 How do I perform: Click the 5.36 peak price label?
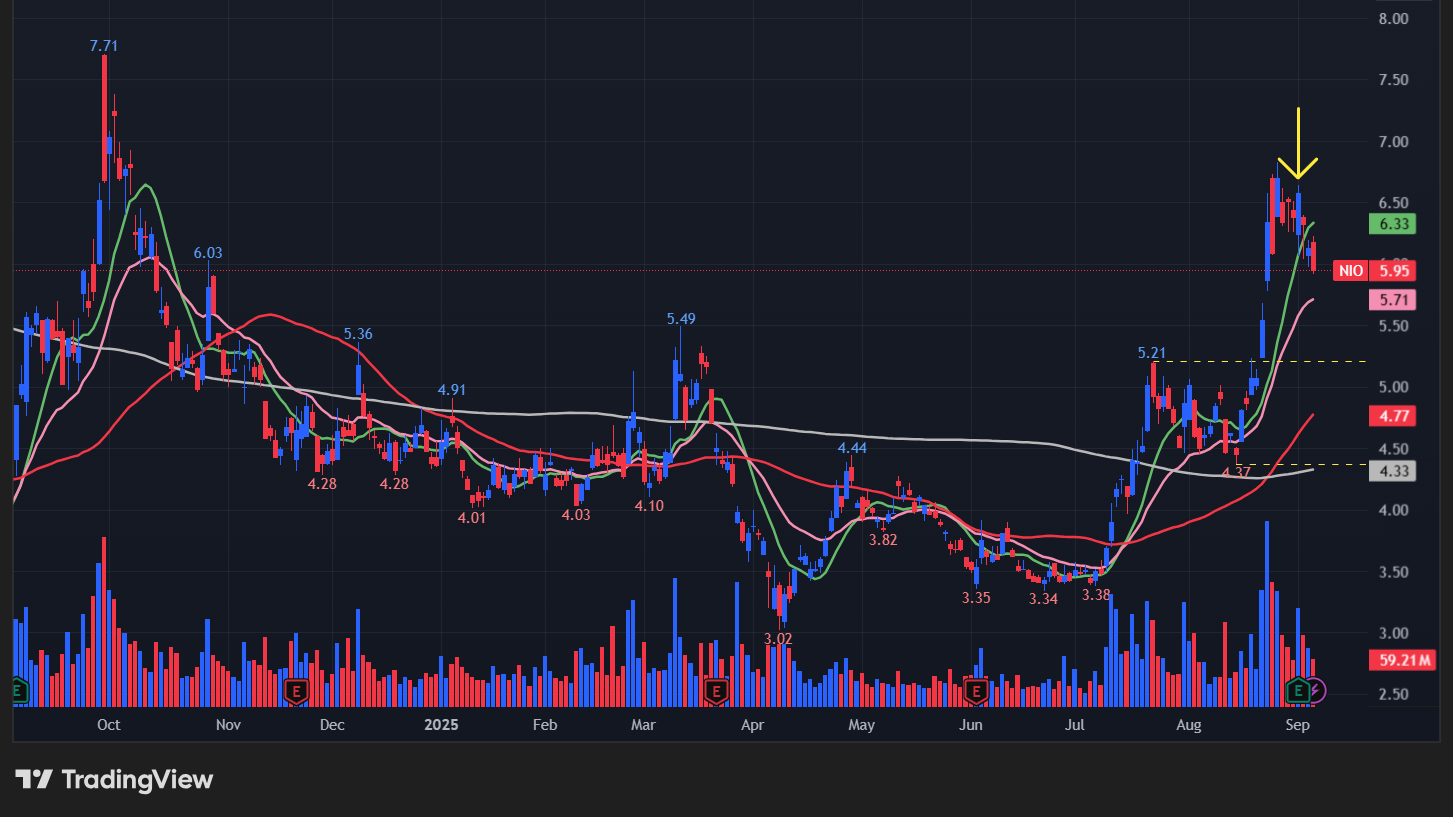(358, 334)
